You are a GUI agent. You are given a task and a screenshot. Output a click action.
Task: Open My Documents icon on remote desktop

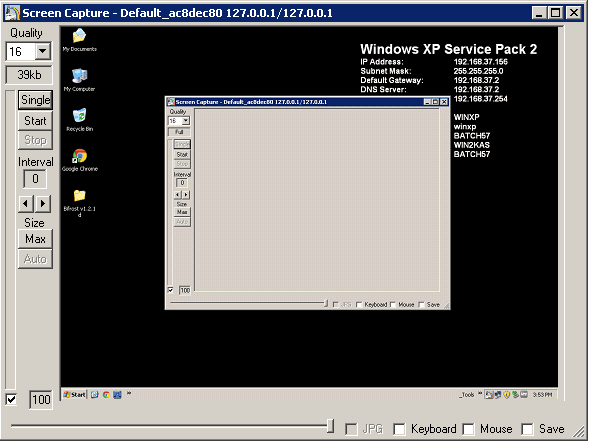point(79,39)
